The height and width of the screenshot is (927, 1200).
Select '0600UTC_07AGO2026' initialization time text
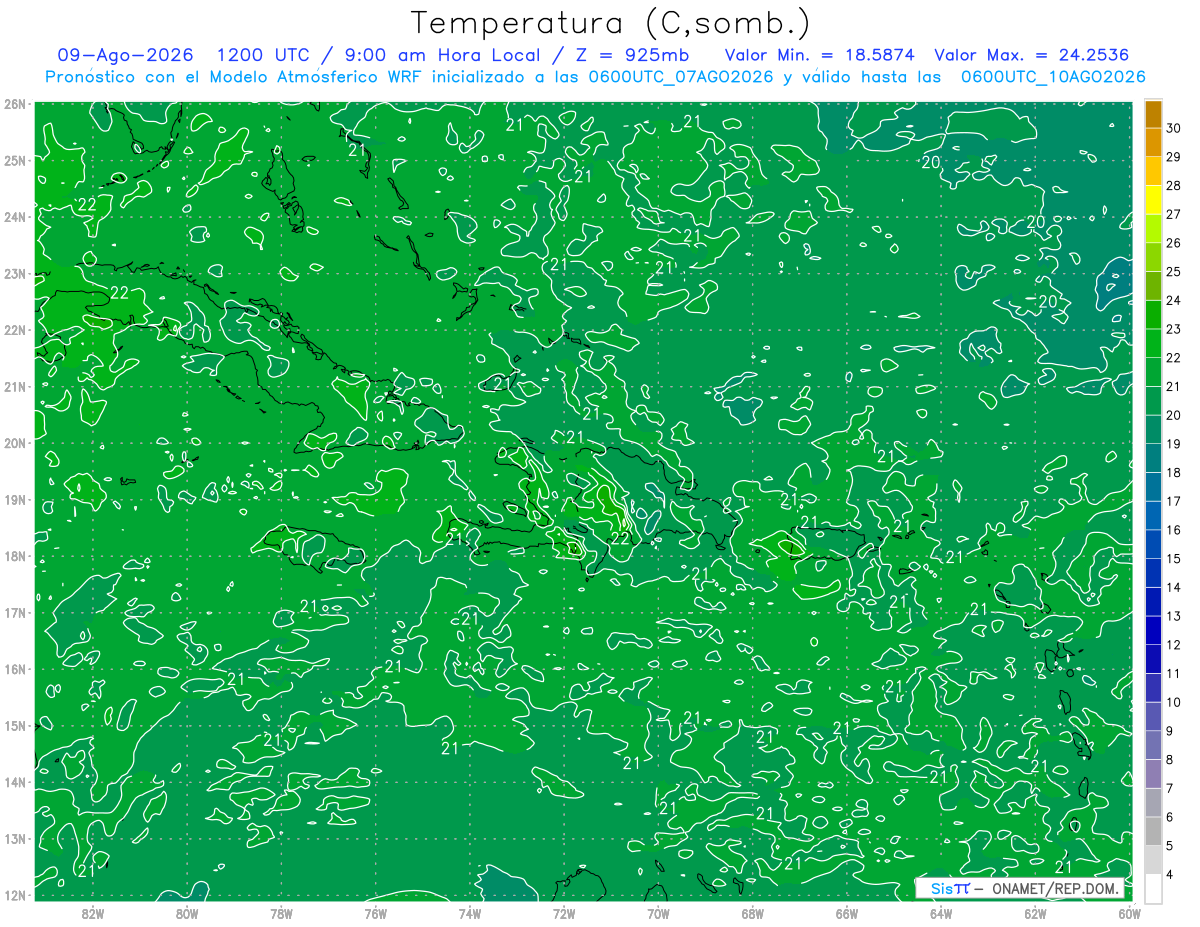tap(680, 77)
